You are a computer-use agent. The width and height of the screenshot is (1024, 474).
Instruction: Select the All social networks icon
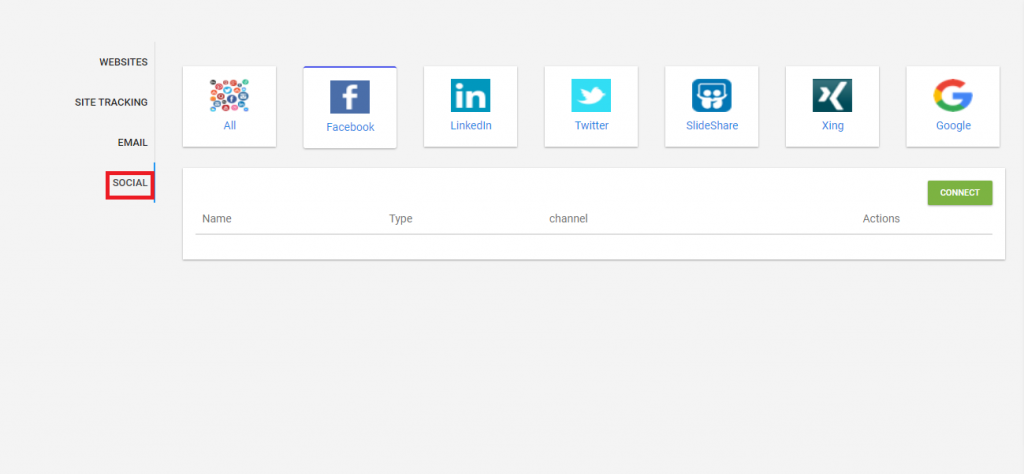point(229,95)
